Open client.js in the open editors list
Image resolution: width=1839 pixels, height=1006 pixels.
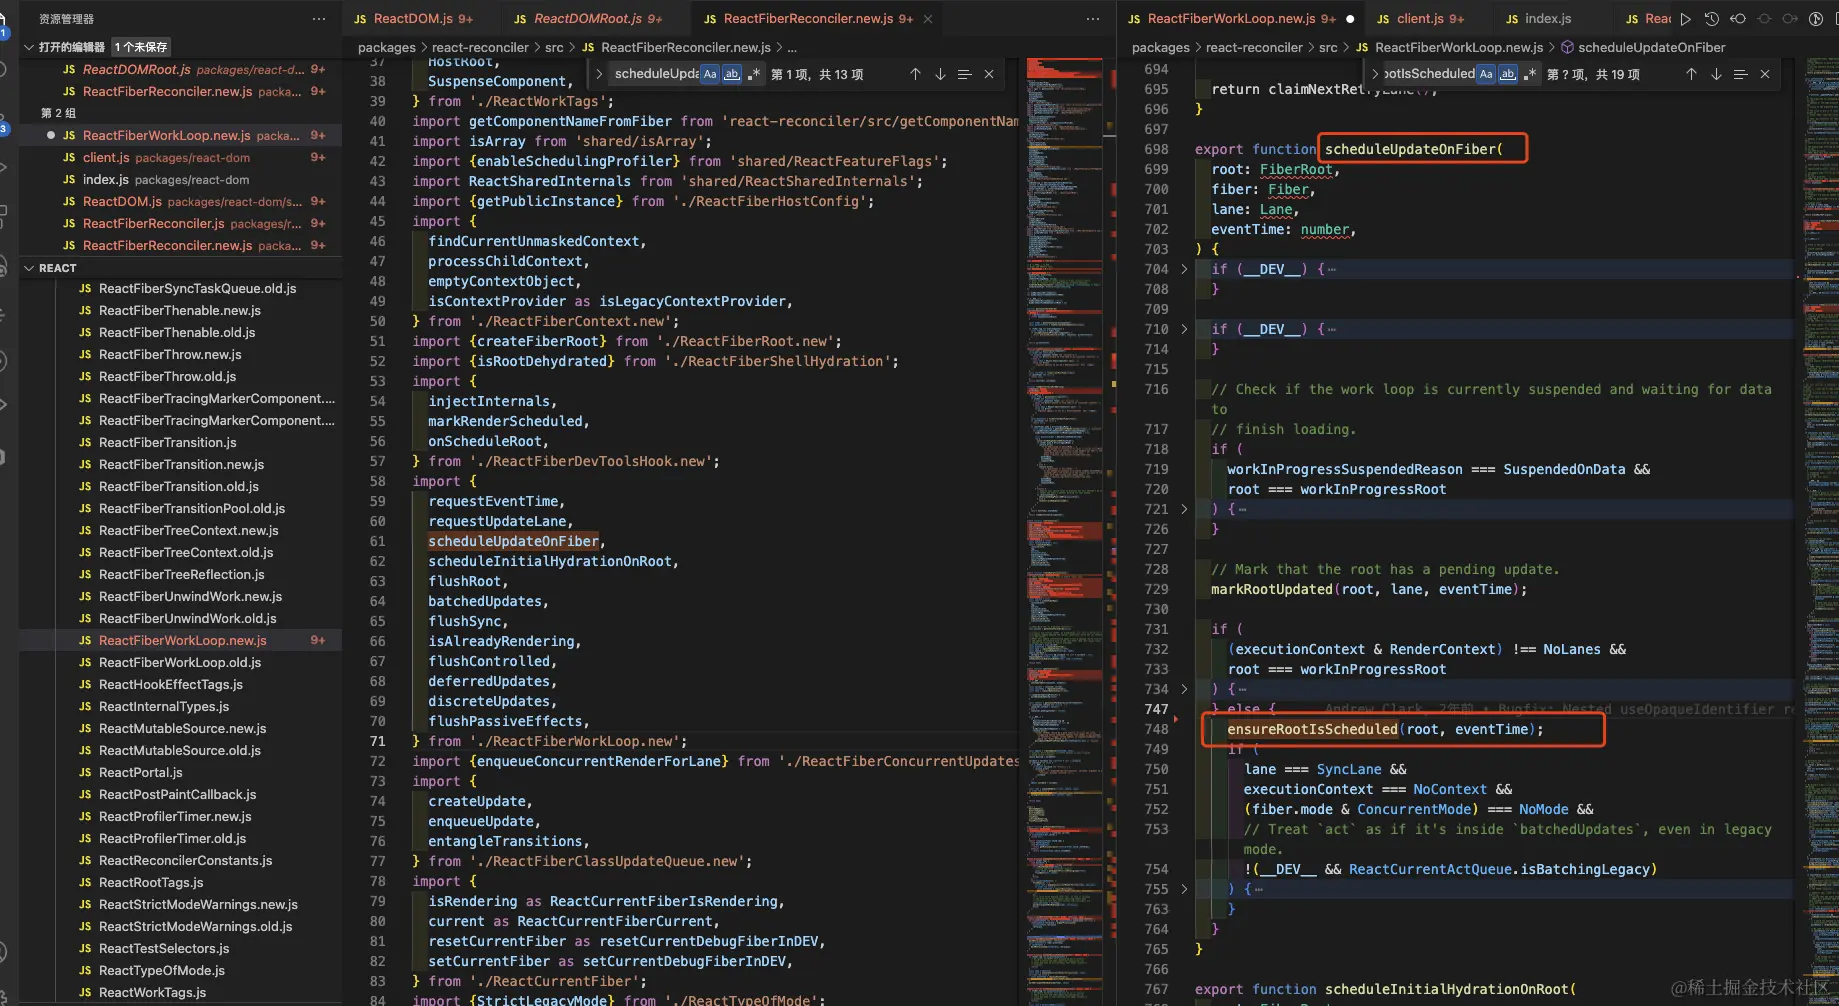182,157
